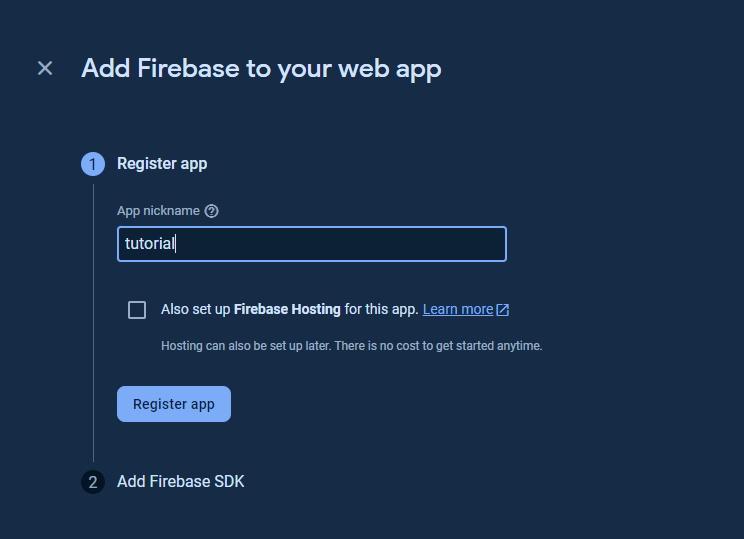
Task: Expand the Add Firebase SDK step
Action: click(x=181, y=482)
